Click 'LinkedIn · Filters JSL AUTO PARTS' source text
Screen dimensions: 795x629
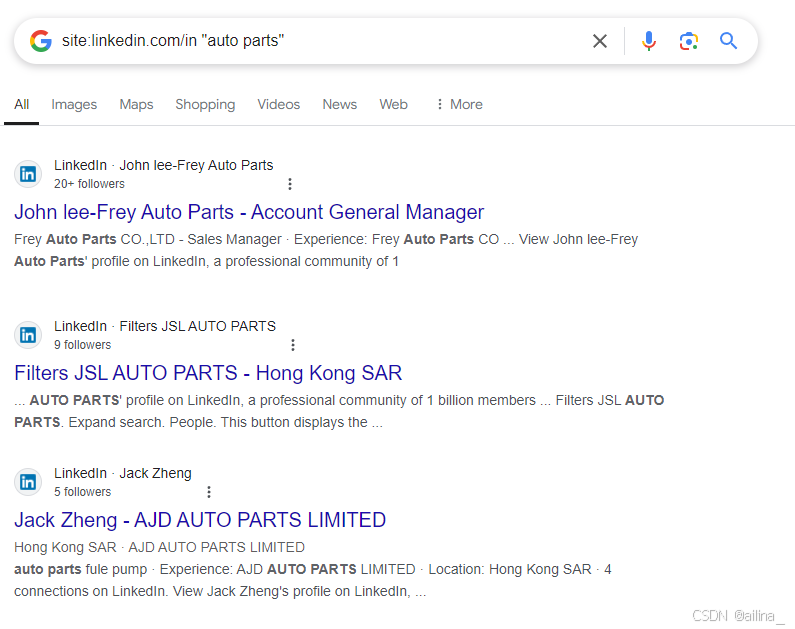[165, 326]
